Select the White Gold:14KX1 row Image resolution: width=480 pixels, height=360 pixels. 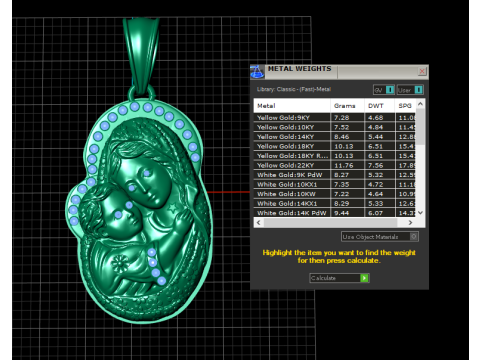[x=335, y=203]
